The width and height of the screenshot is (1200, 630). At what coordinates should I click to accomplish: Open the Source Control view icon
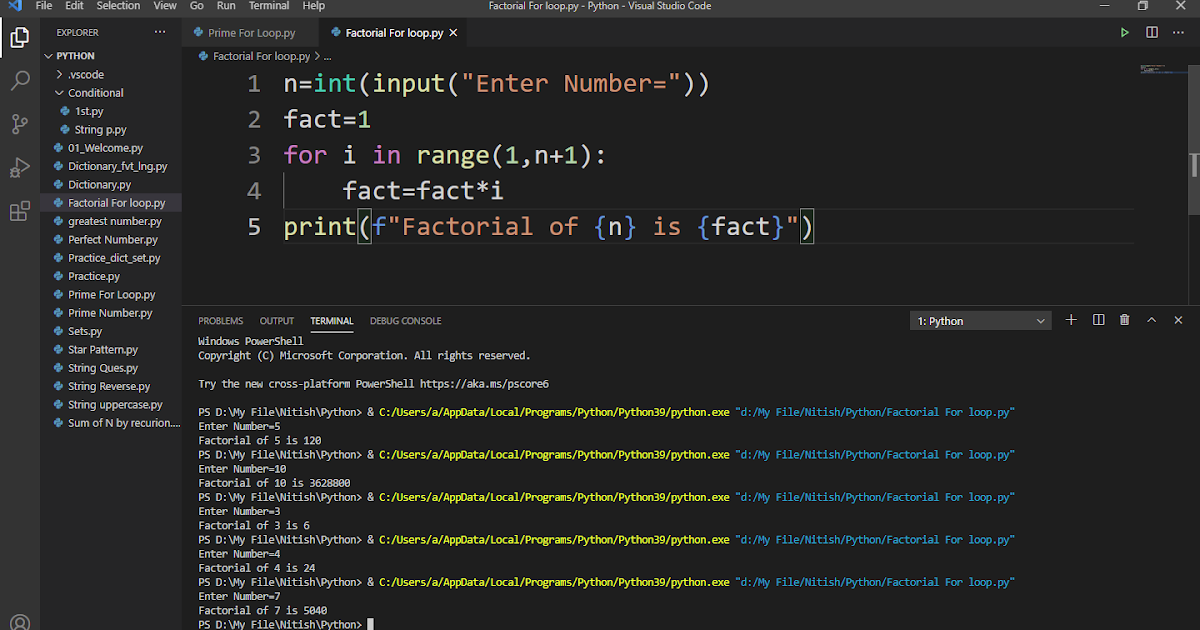[x=19, y=124]
